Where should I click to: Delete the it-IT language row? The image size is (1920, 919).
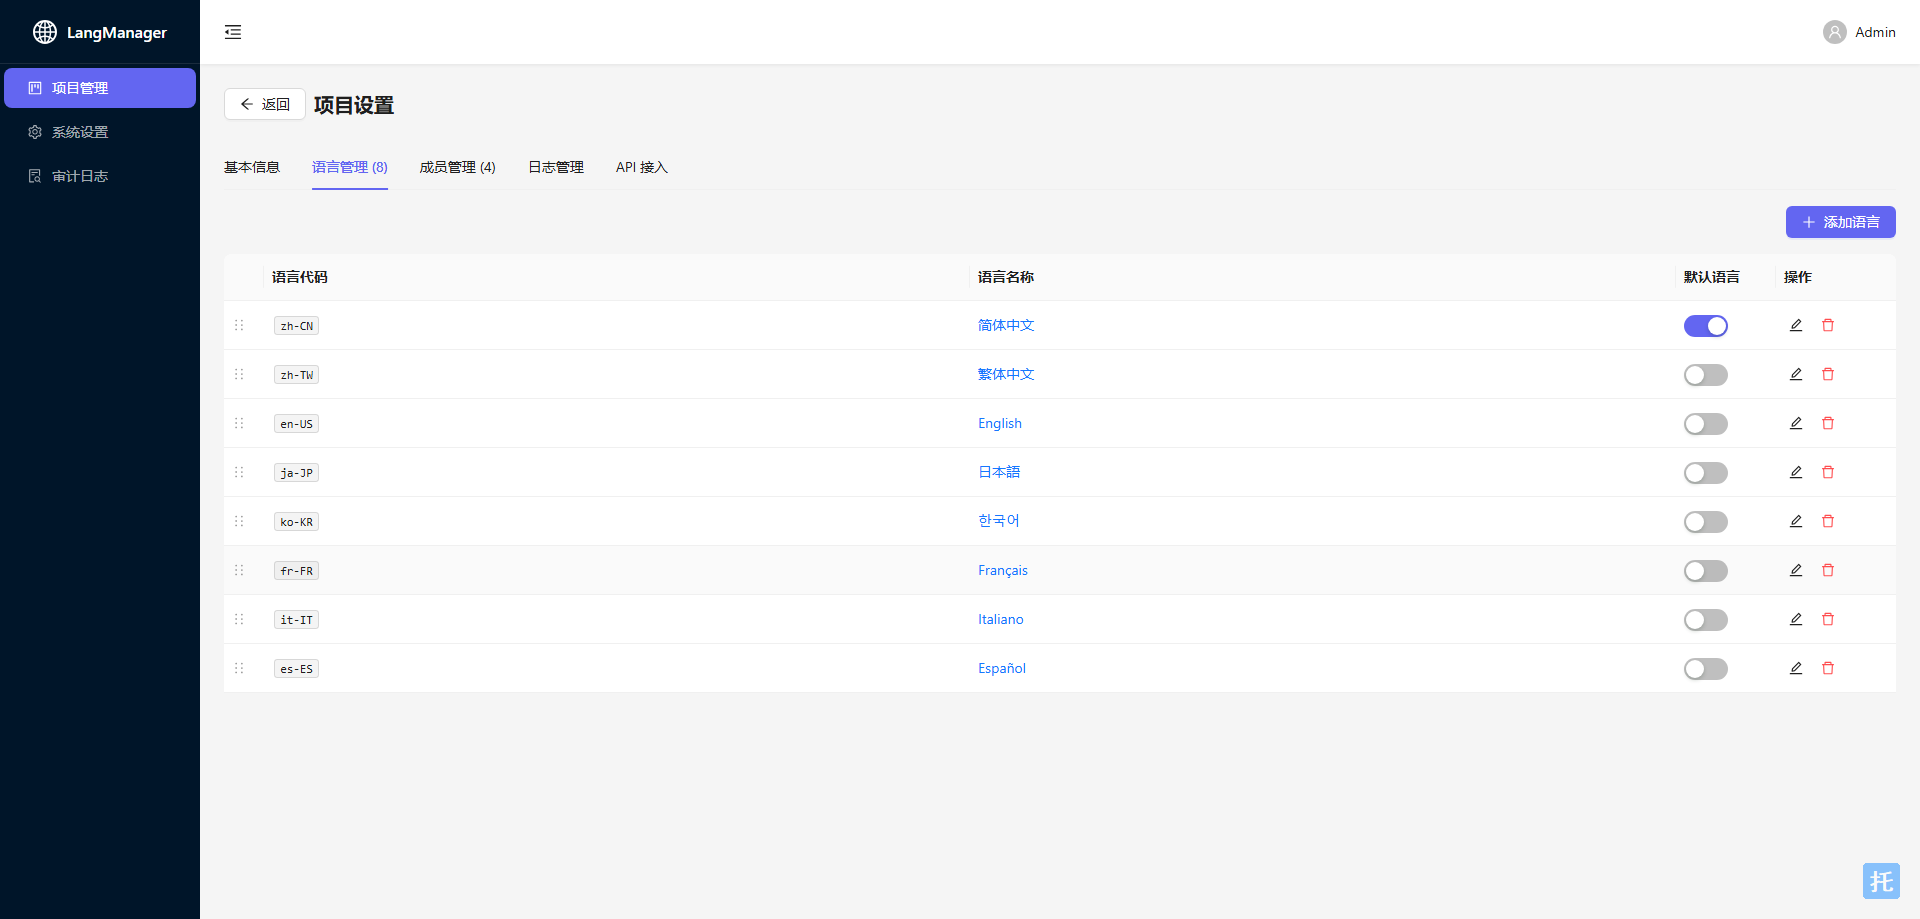click(1828, 619)
